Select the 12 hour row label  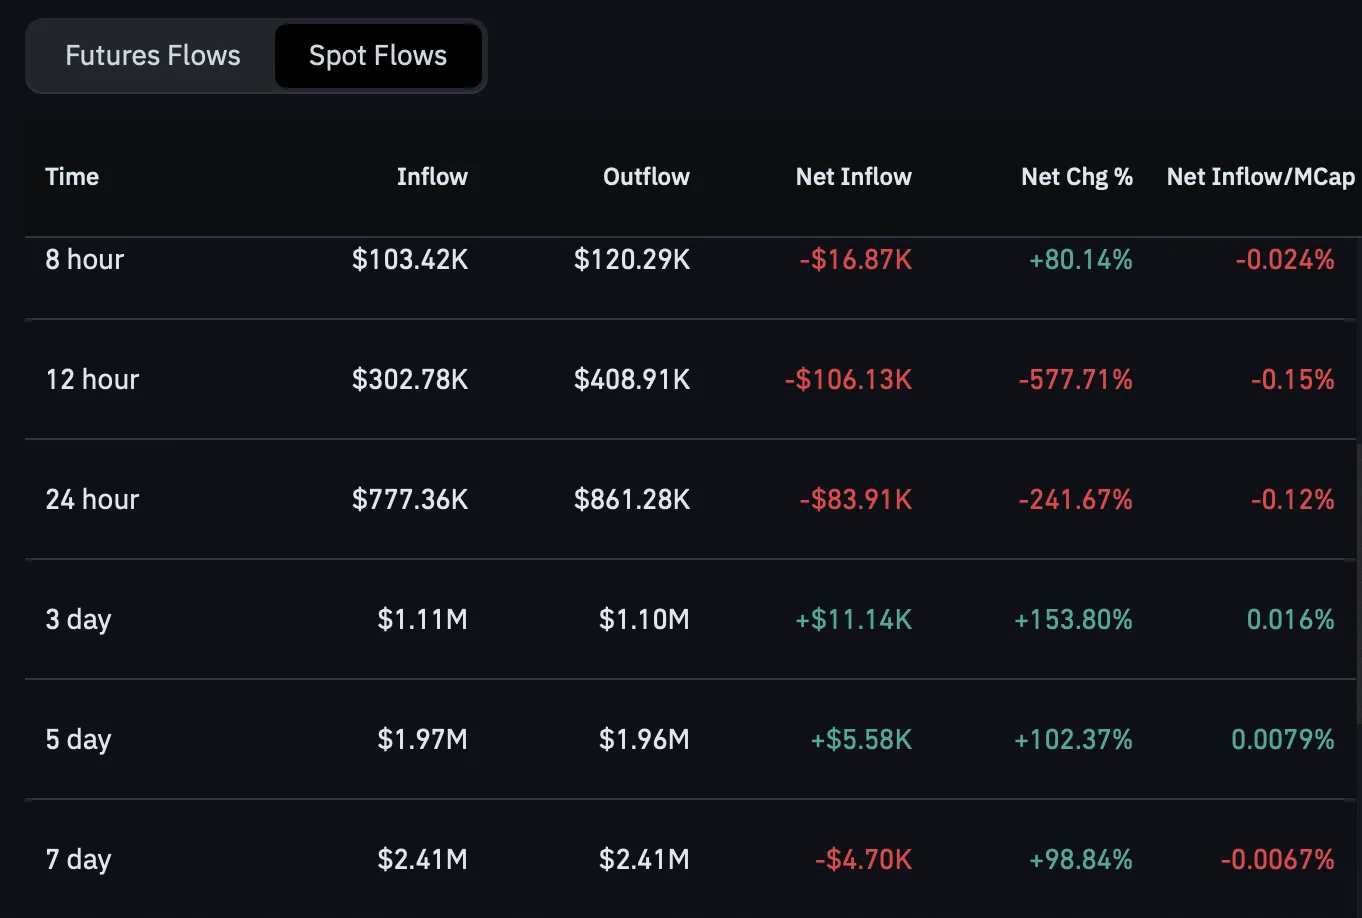(92, 380)
